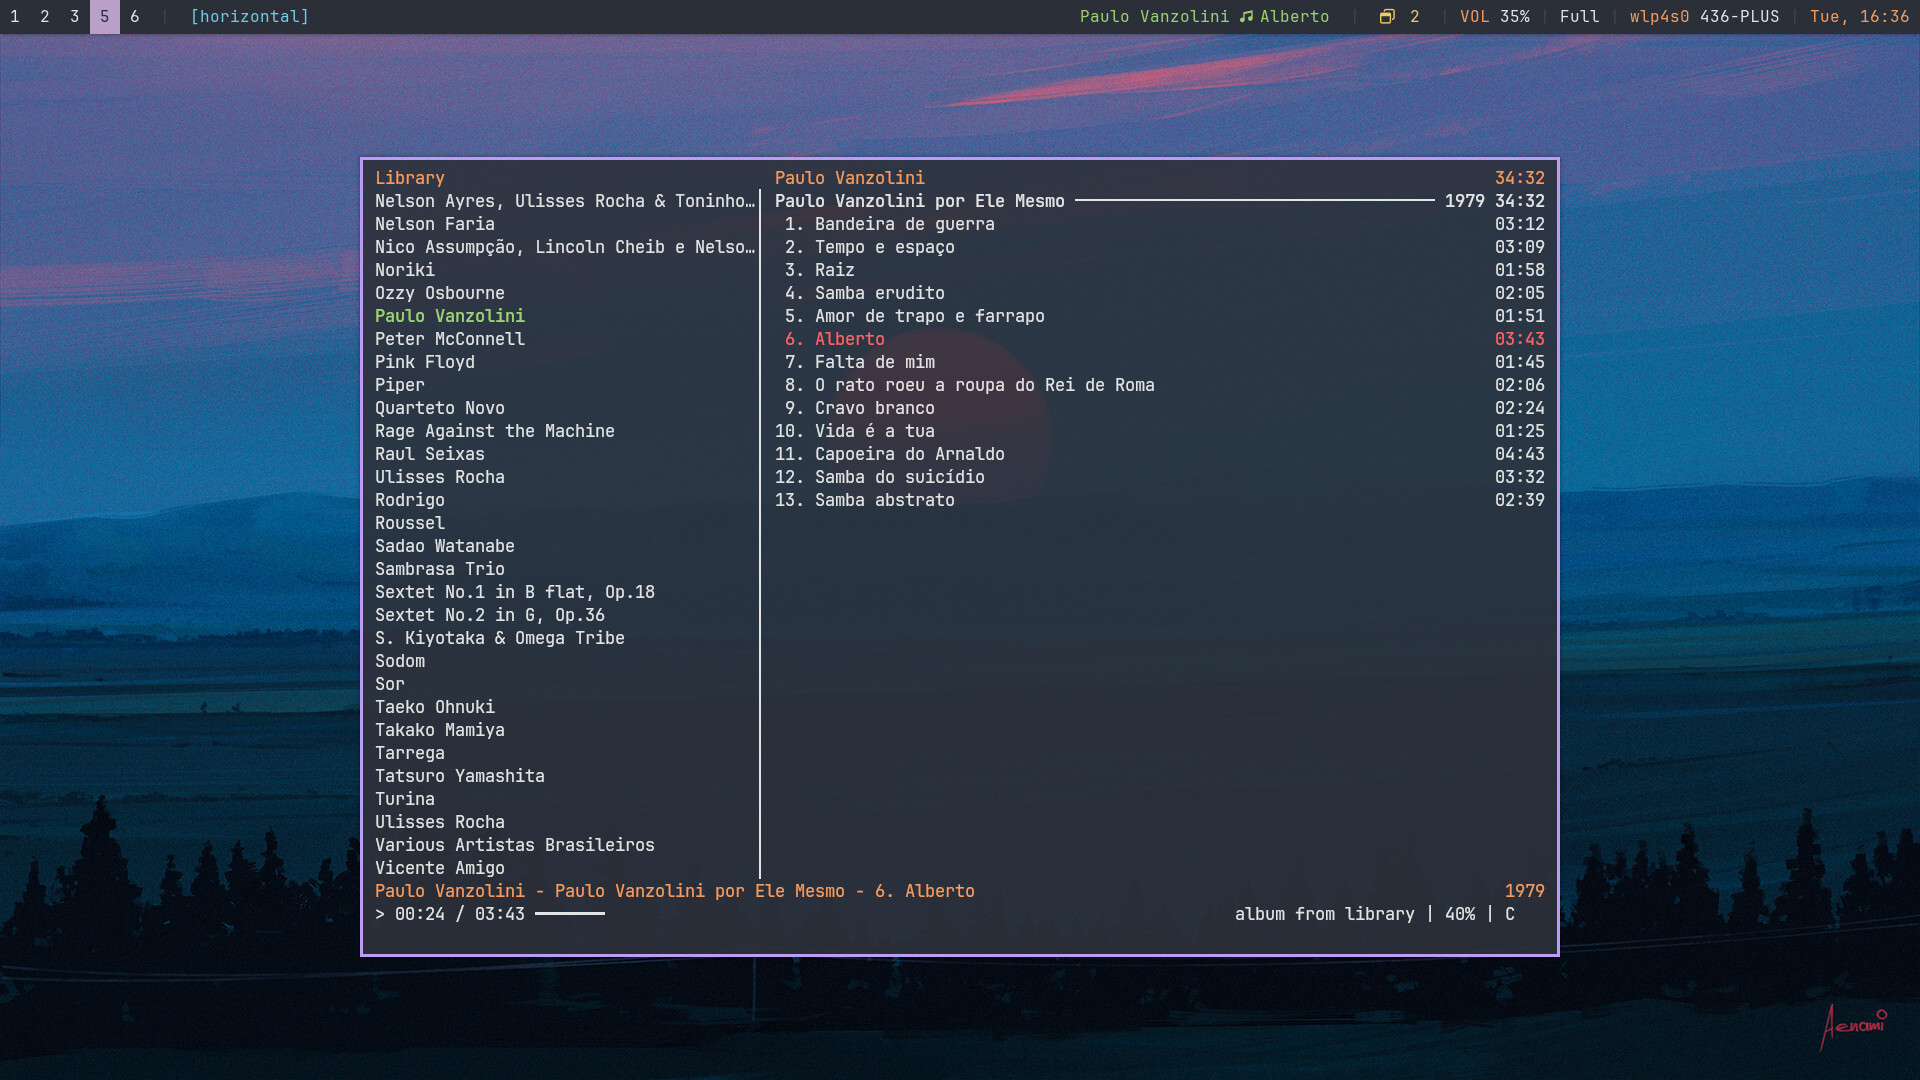Screen dimensions: 1920x1080
Task: Click the Full battery status
Action: (1580, 16)
